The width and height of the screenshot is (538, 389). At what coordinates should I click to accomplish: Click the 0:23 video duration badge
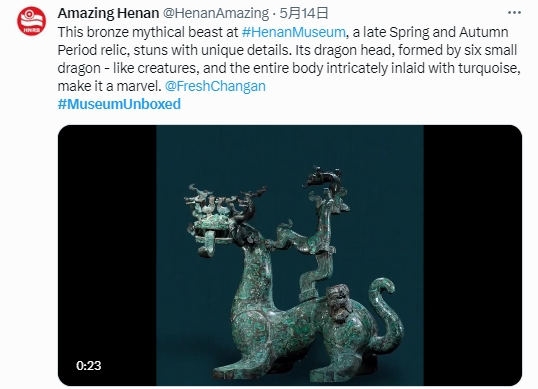point(89,366)
